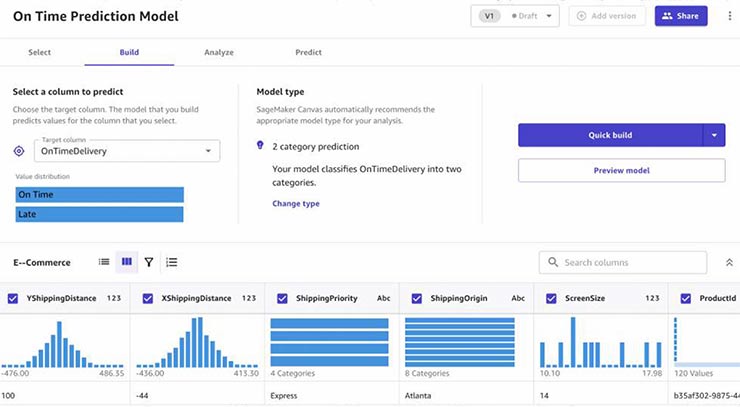Go to the Predict tab

coord(308,52)
